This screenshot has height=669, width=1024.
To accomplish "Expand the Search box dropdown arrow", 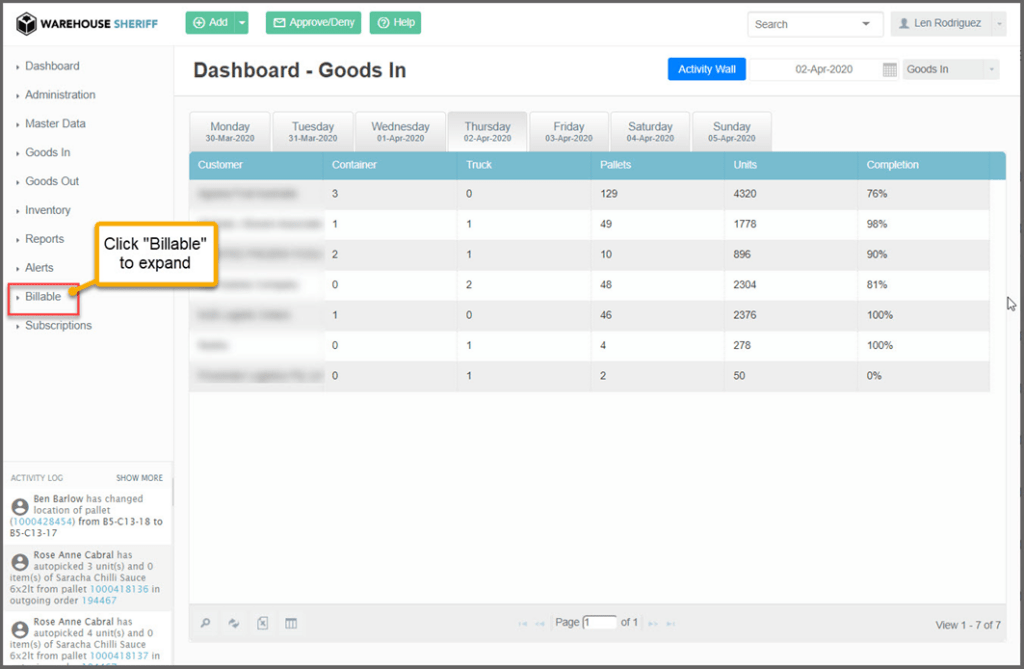I will (x=865, y=24).
